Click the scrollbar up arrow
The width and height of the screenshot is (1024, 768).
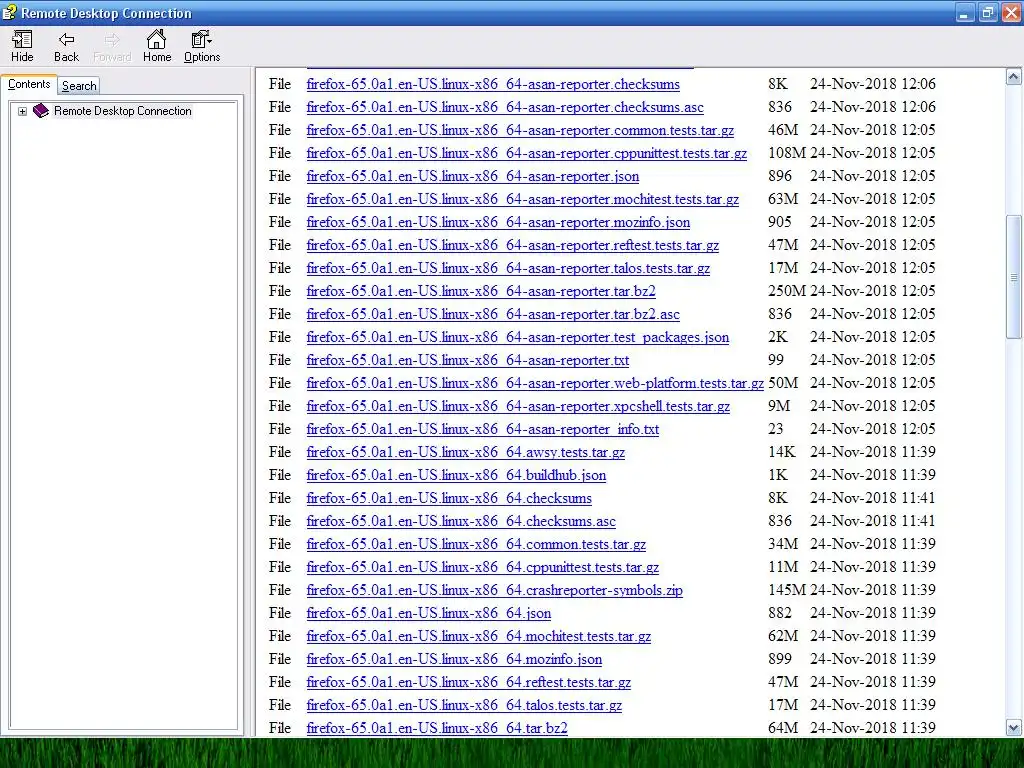click(1014, 77)
